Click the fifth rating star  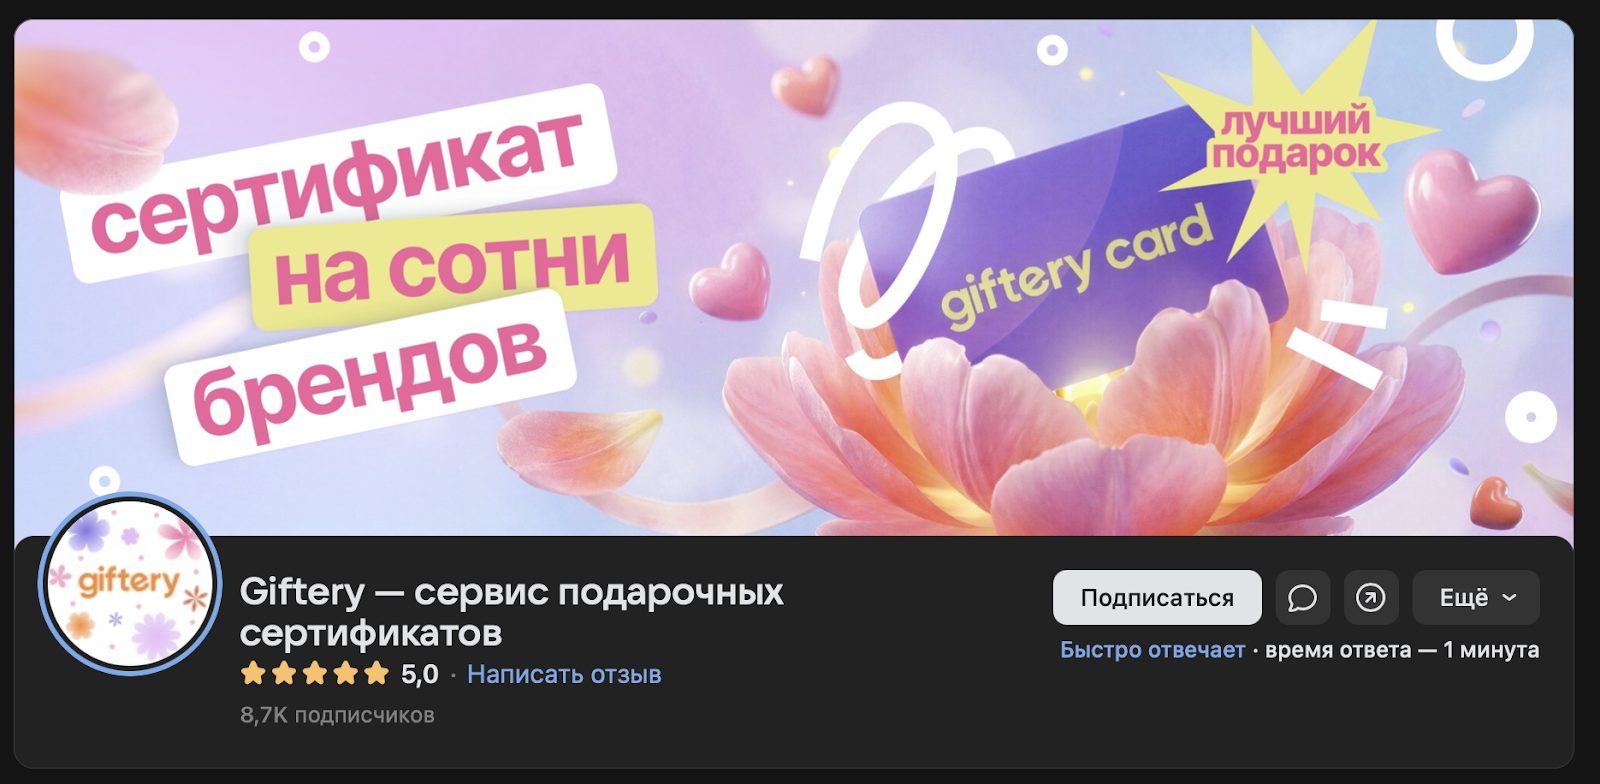tap(377, 674)
